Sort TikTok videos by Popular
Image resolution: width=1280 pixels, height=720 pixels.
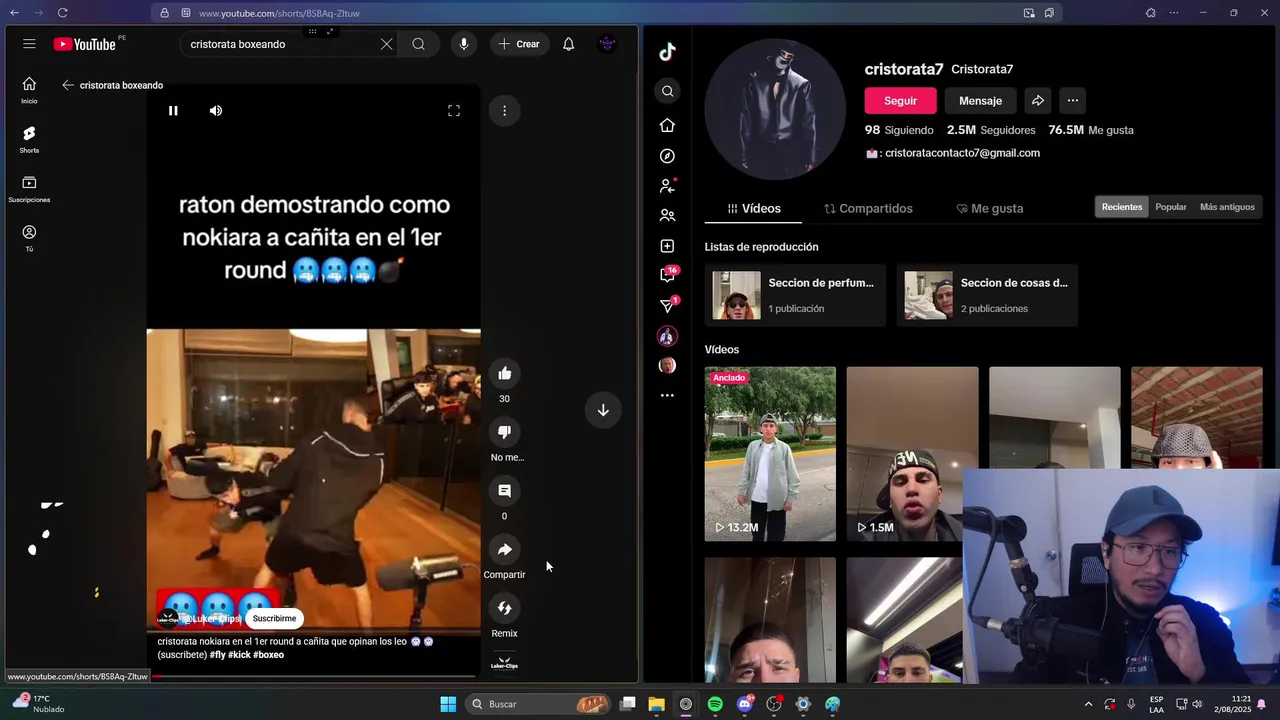coord(1171,207)
